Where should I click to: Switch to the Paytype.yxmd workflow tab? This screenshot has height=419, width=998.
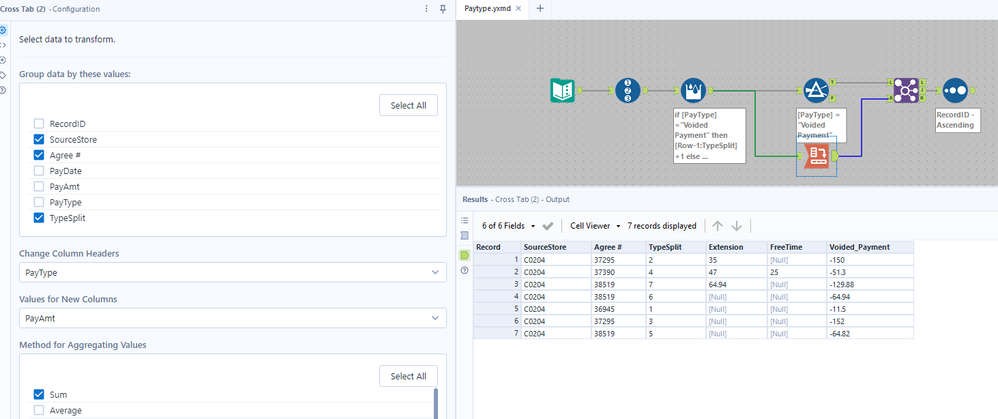click(488, 9)
